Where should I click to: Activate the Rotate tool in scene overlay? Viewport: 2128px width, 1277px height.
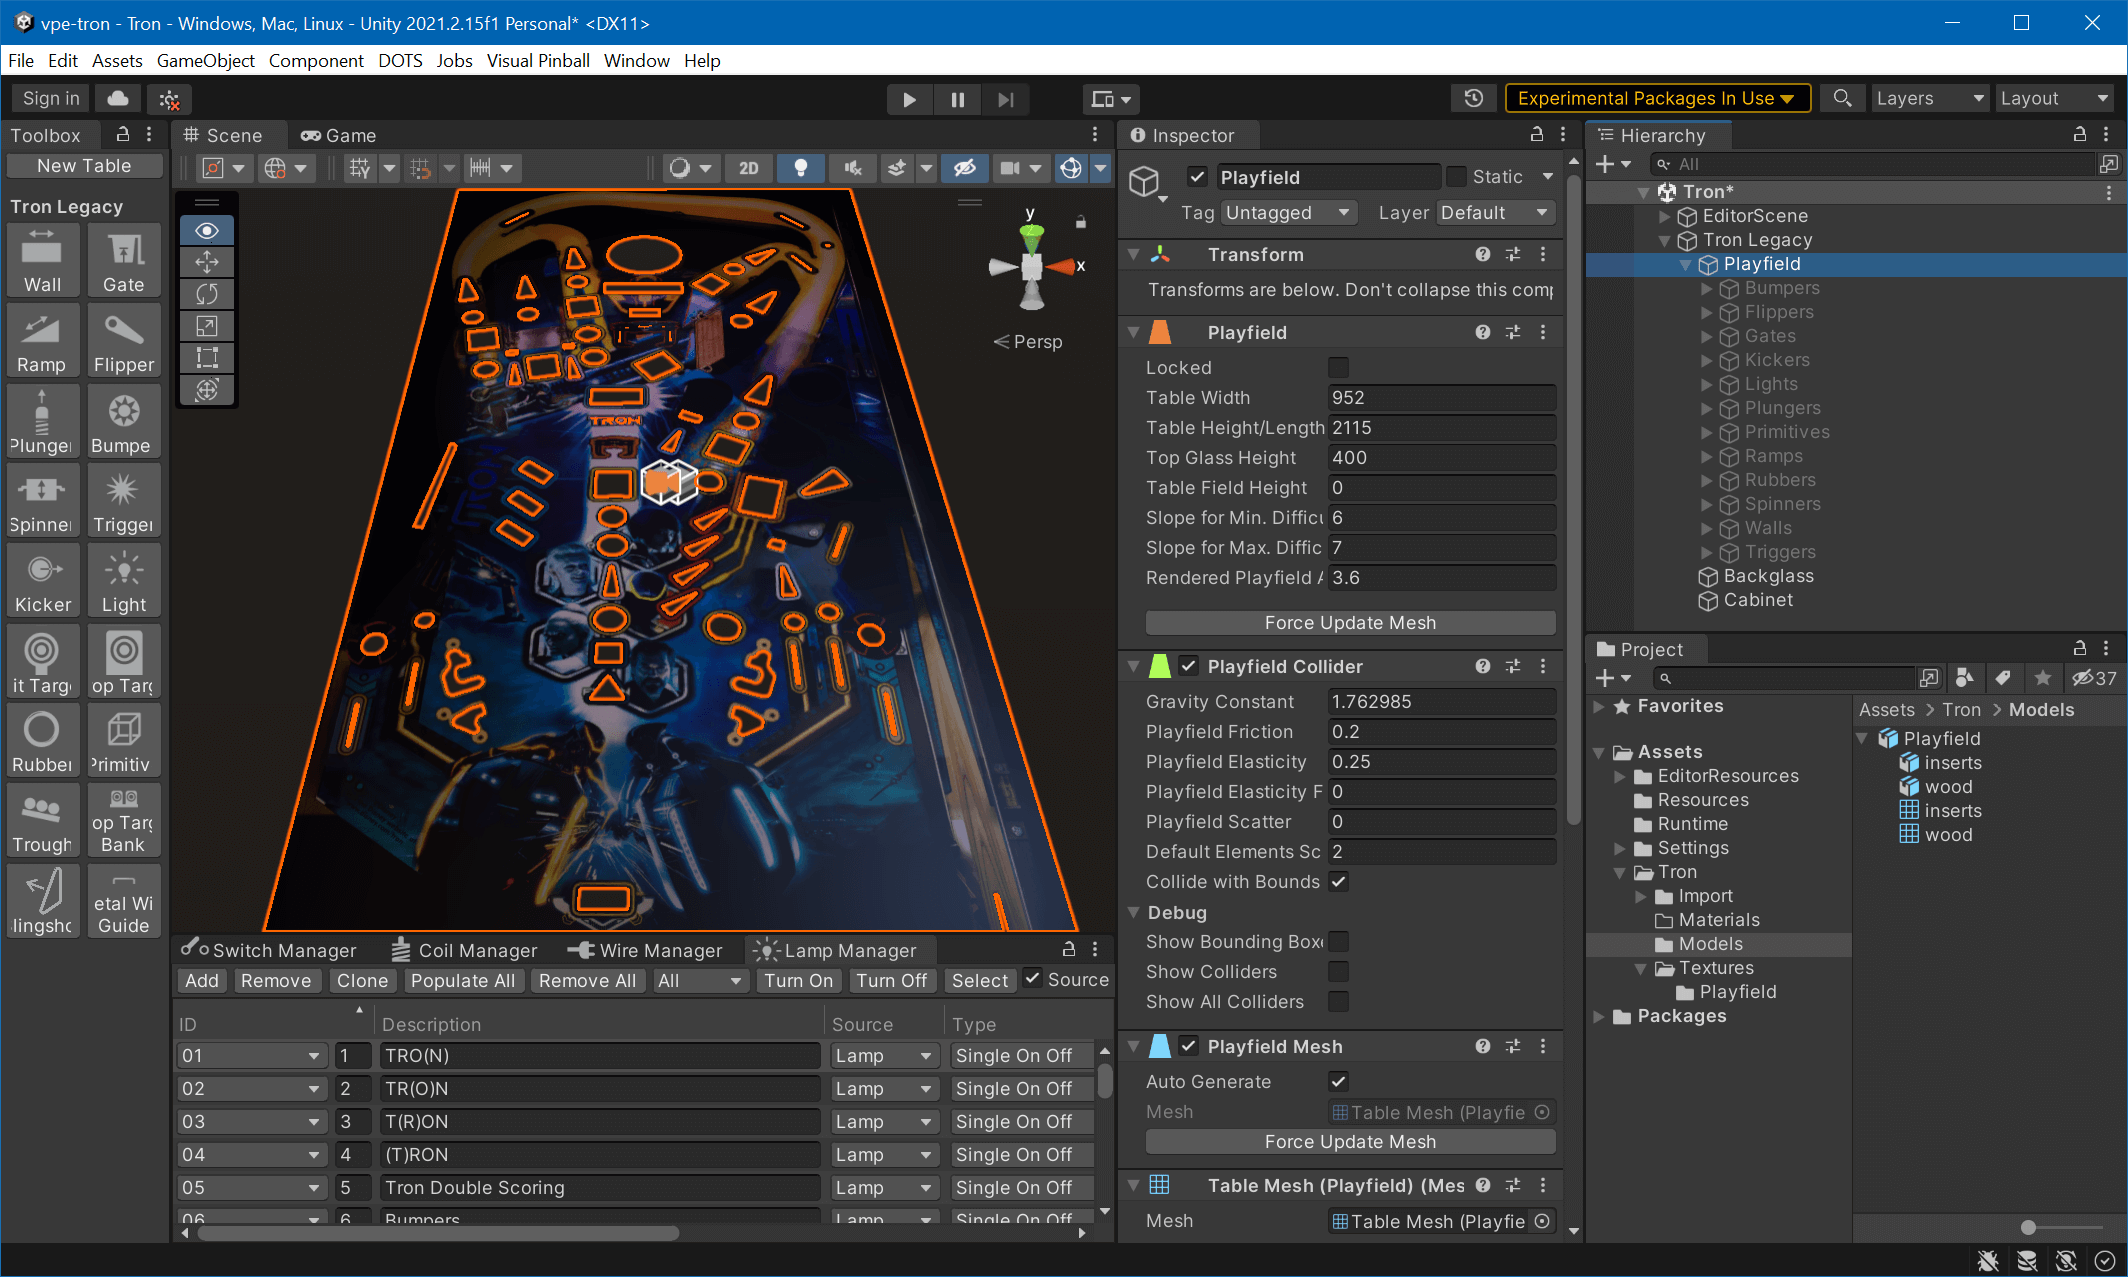[x=207, y=294]
